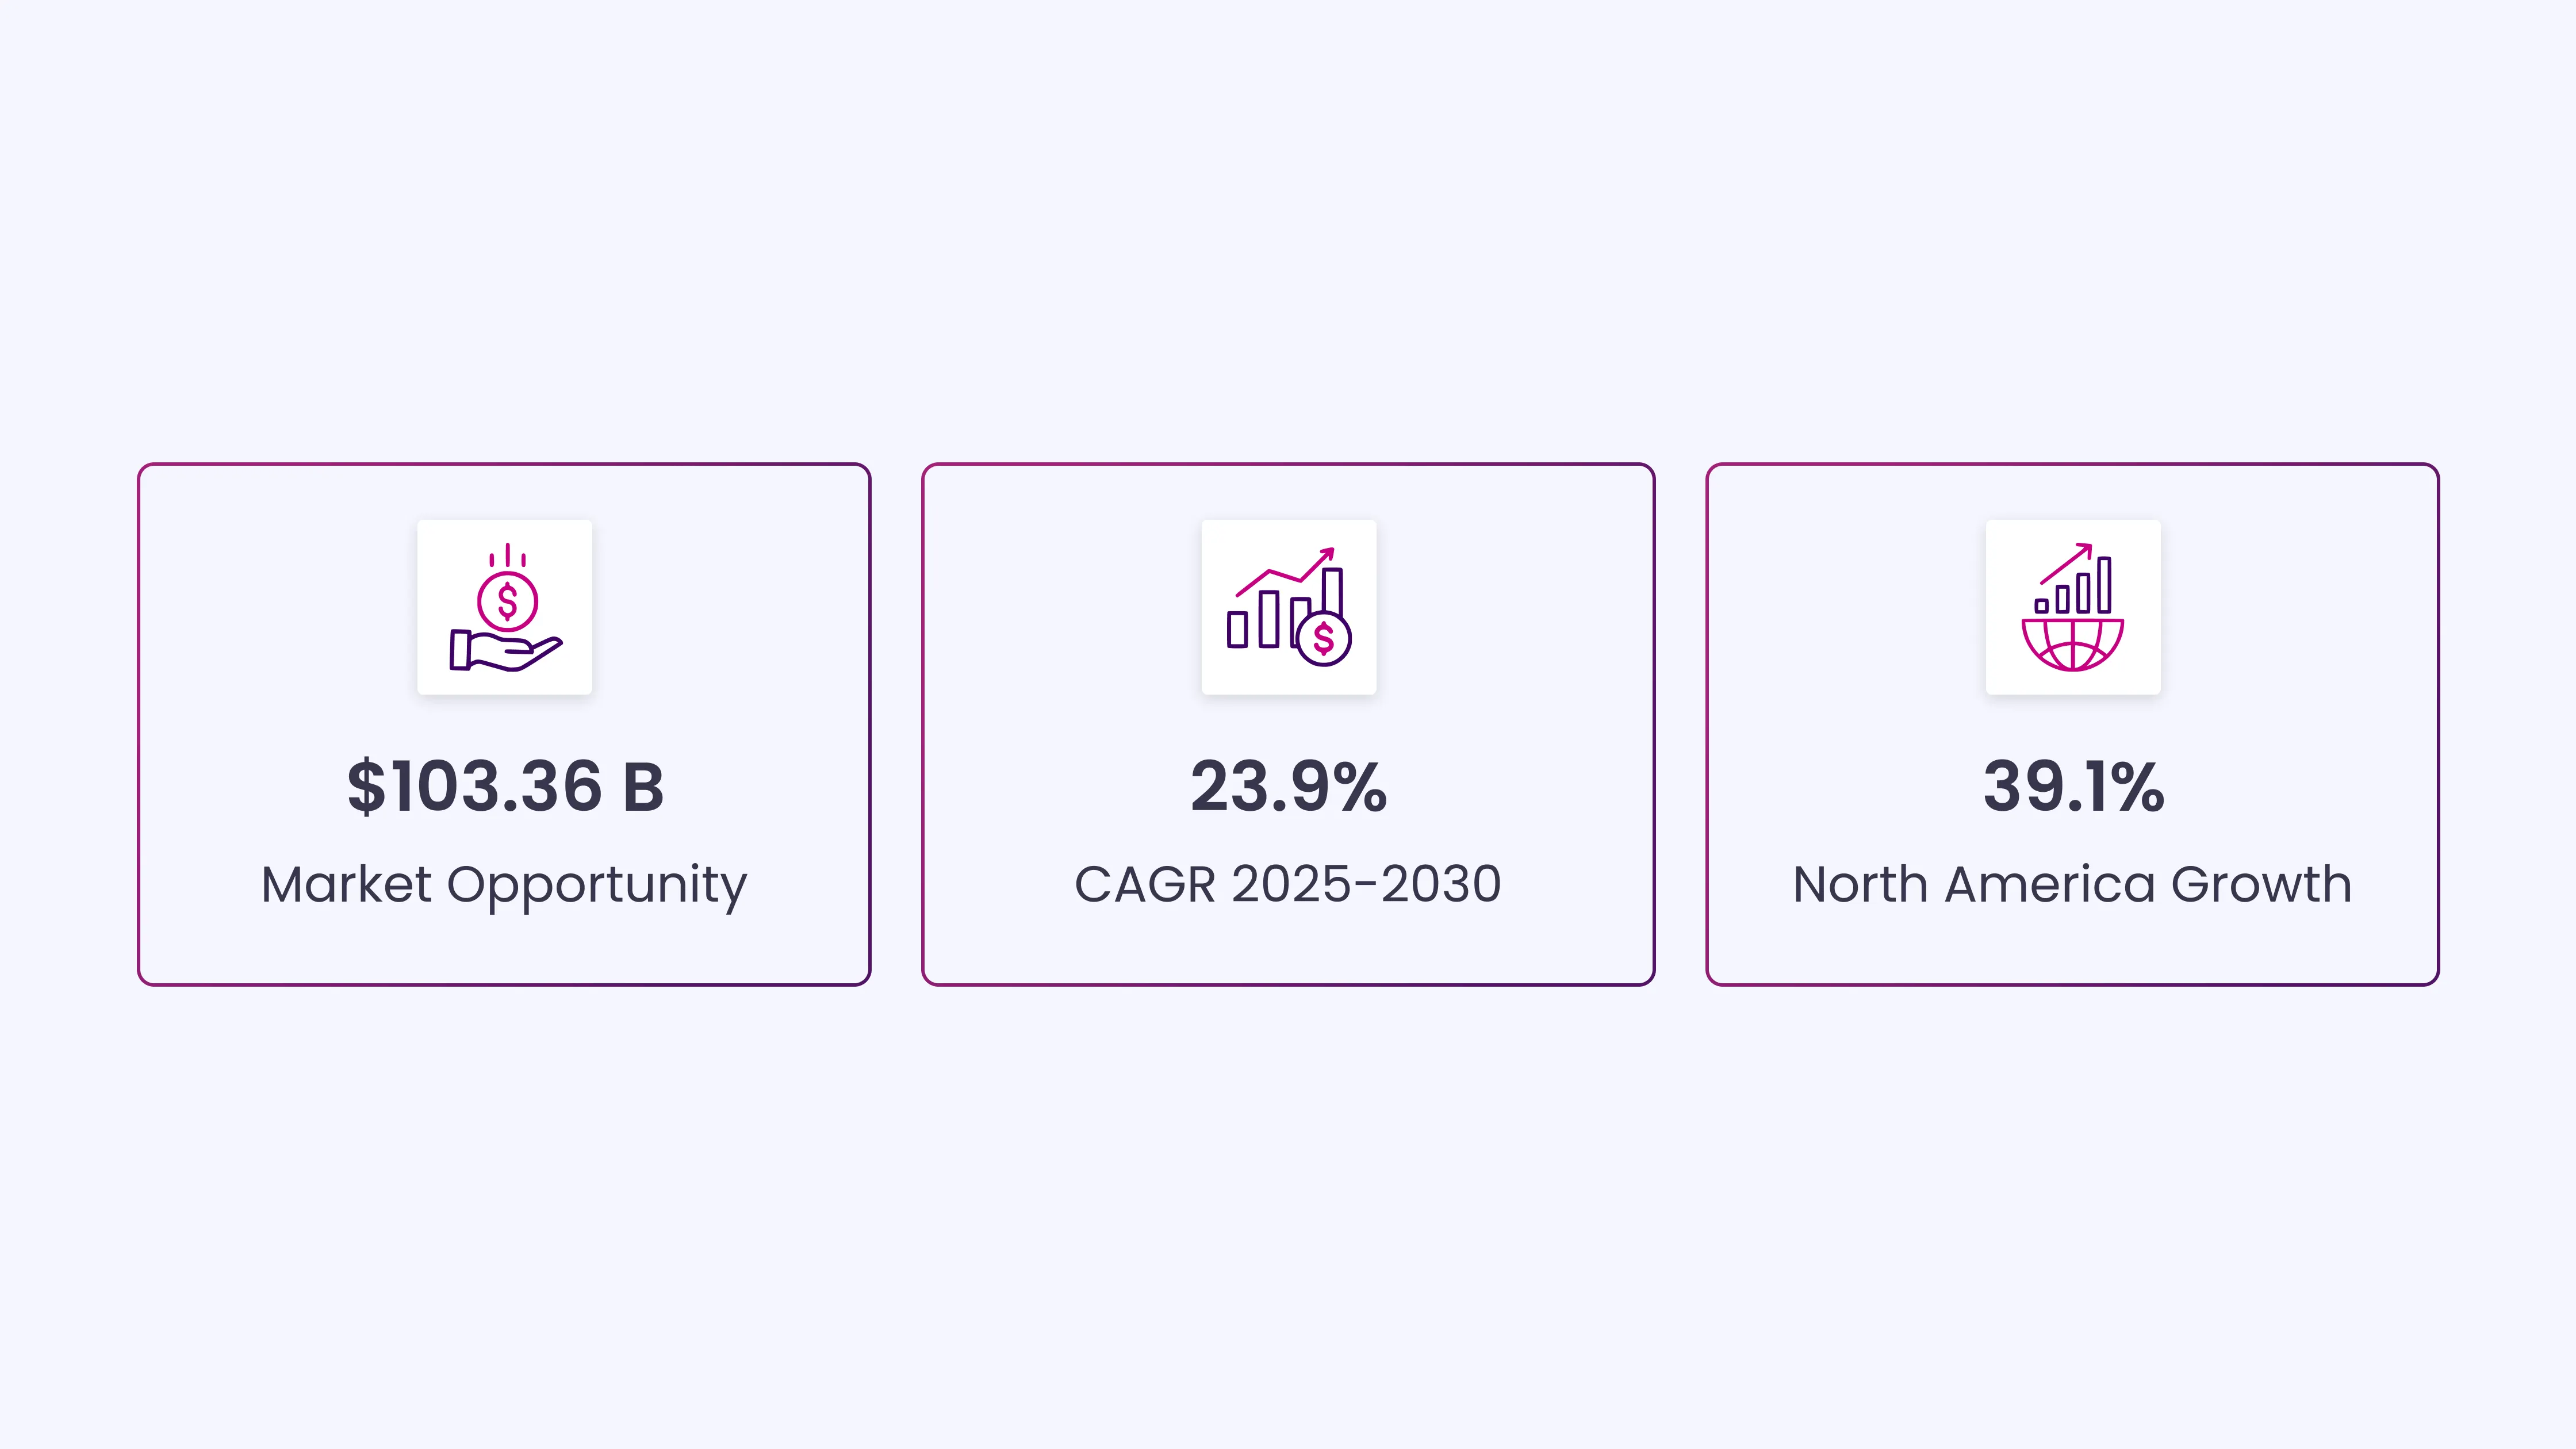Click the rising arrow above the globe bars
This screenshot has height=1449, width=2576.
(x=2068, y=562)
